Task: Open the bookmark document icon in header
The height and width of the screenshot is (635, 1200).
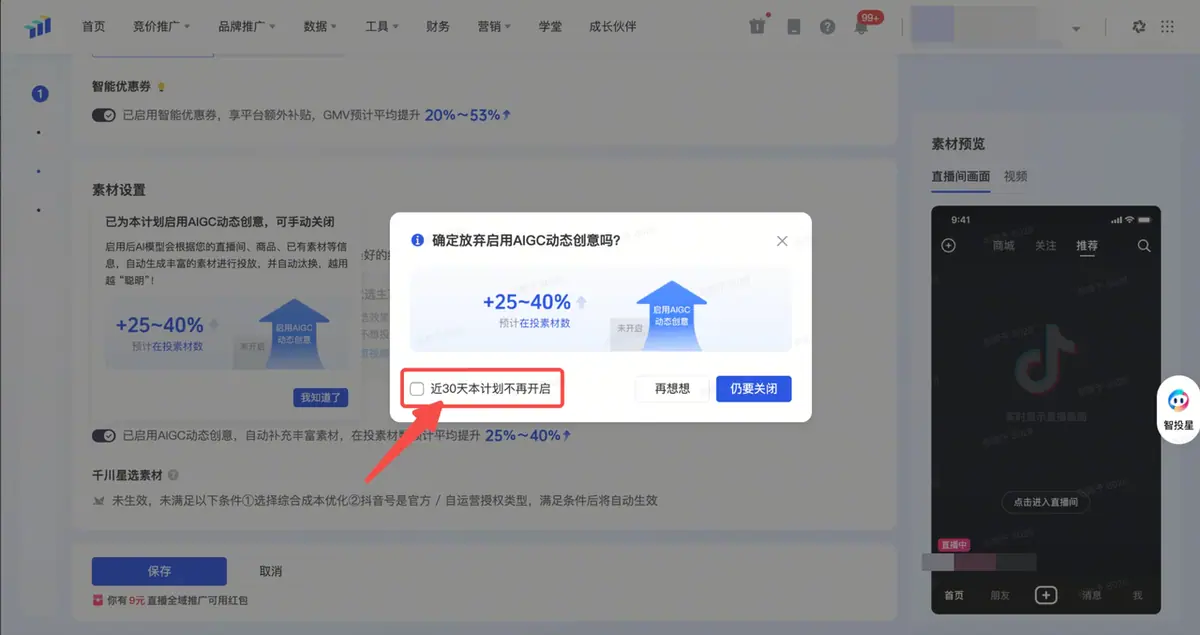Action: tap(793, 27)
